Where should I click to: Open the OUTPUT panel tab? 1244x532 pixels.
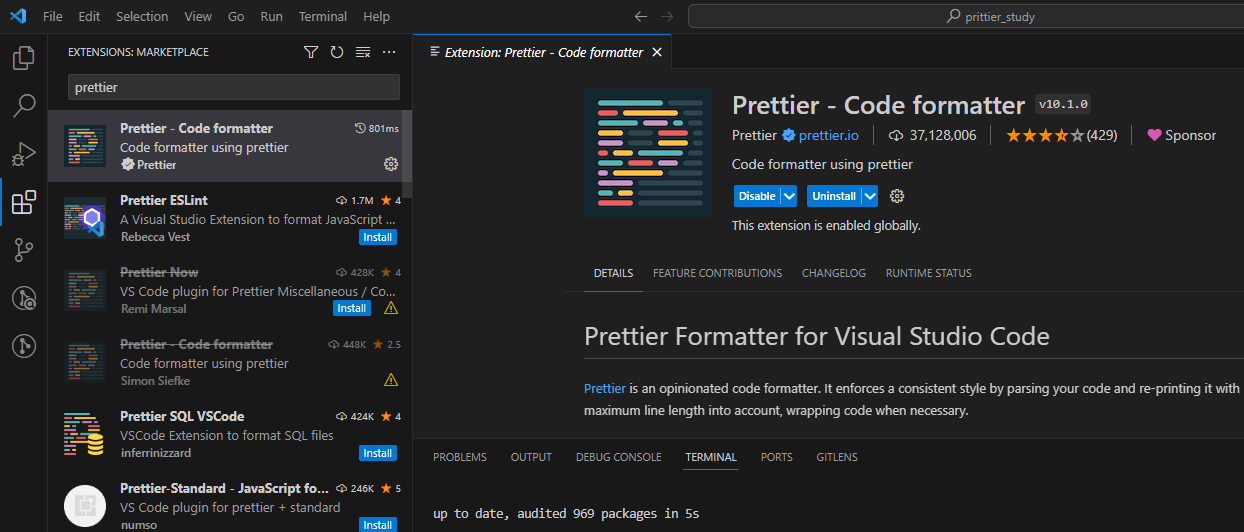point(531,457)
